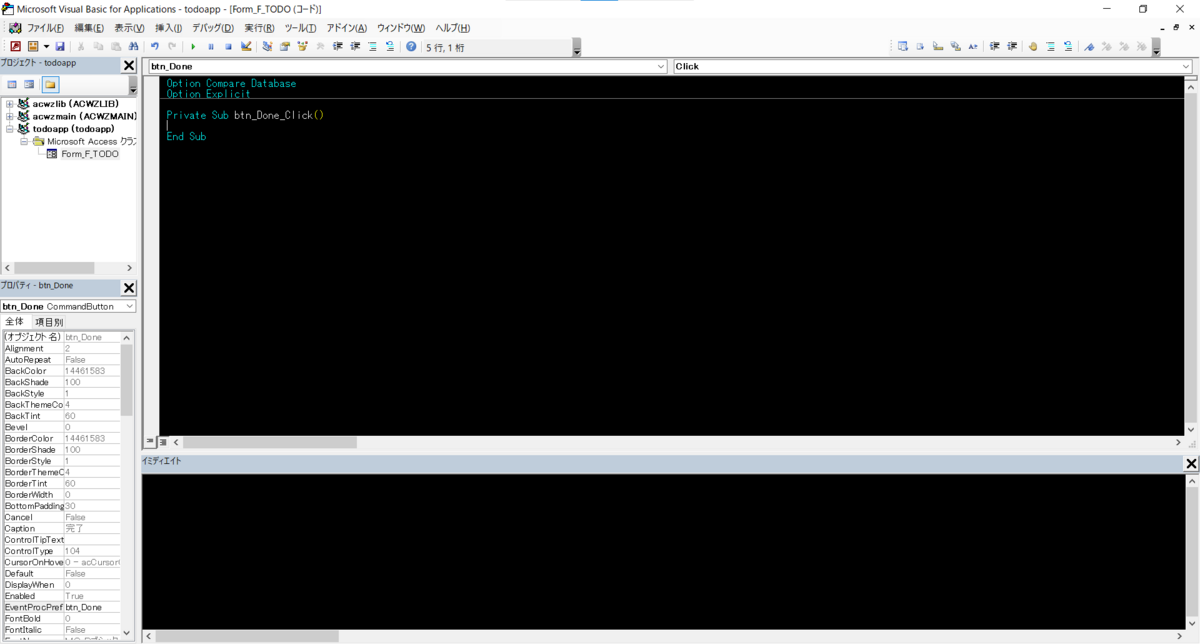Open the btn_Done CommandButton dropdown in Properties
The width and height of the screenshot is (1200, 644).
(130, 306)
